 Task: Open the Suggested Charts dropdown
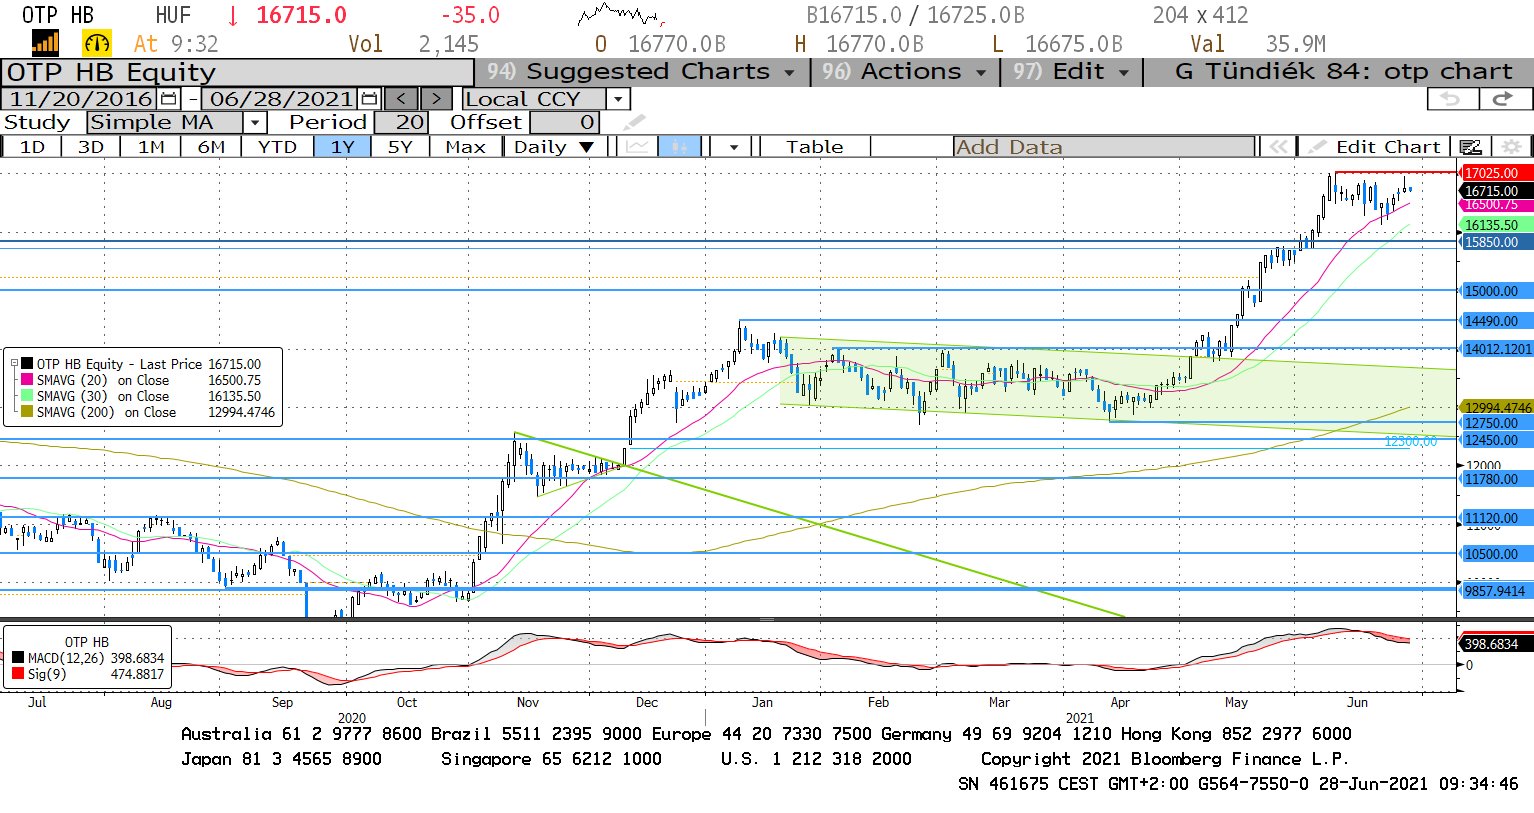641,72
